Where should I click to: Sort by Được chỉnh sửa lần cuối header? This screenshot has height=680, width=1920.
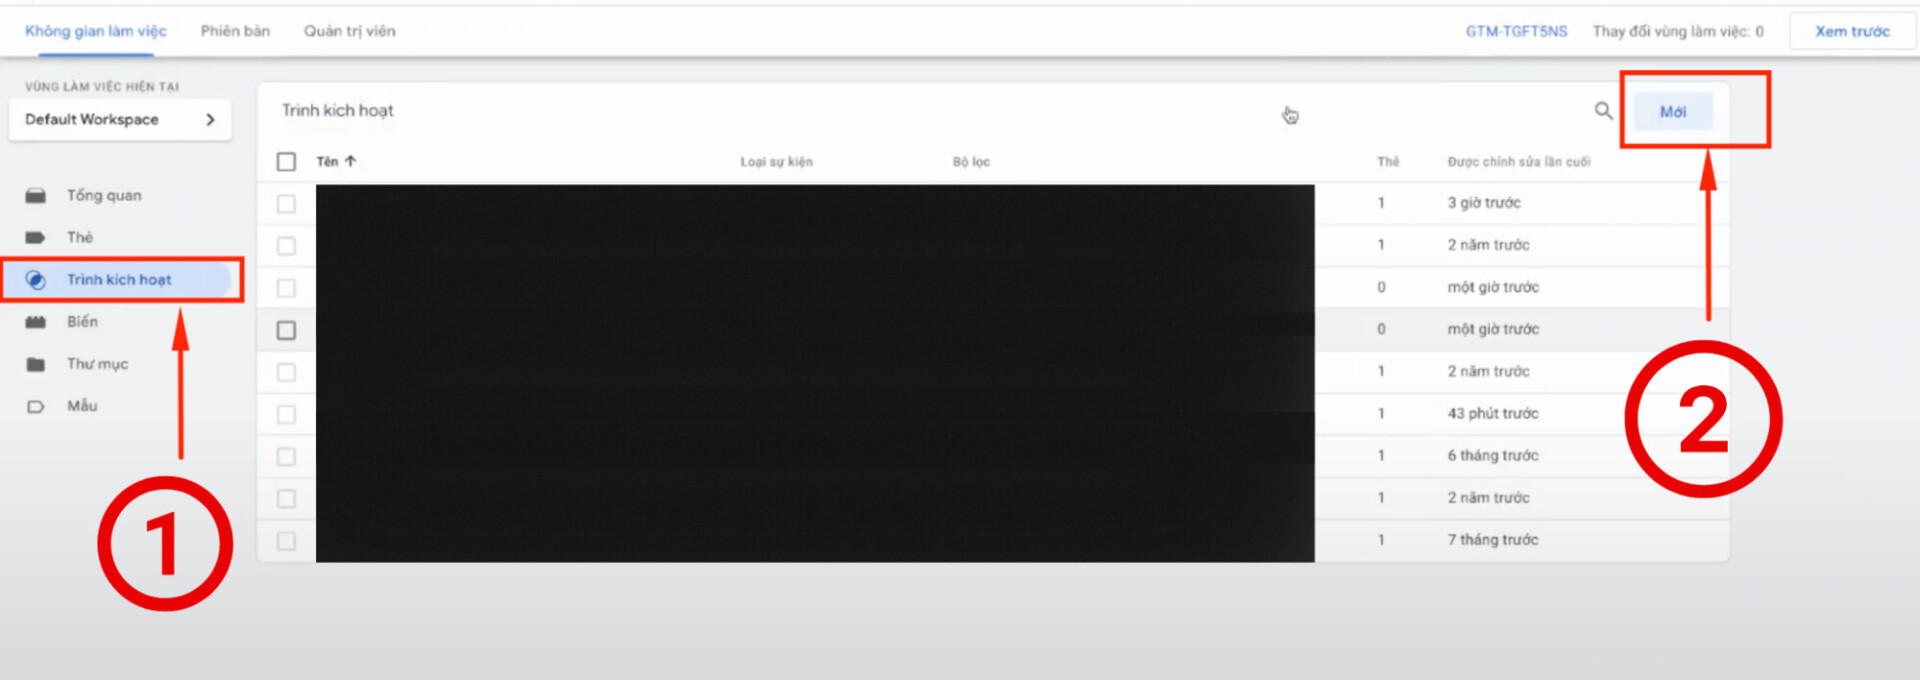[1518, 161]
